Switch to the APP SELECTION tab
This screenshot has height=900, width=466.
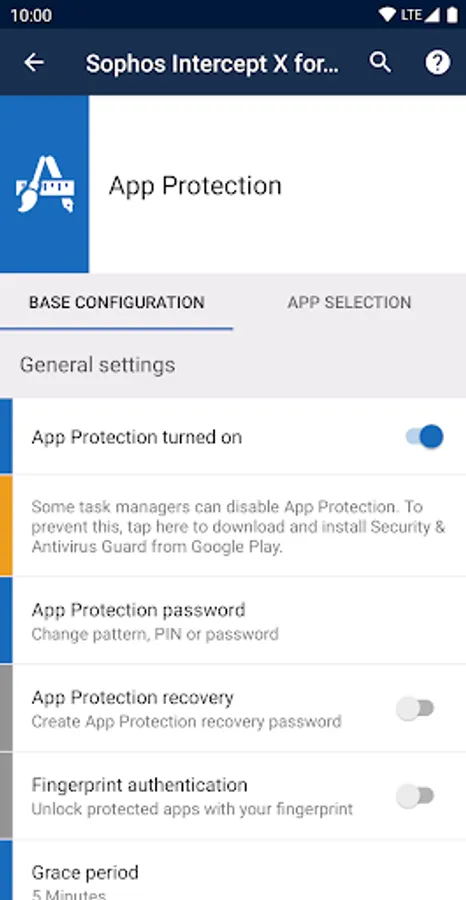(350, 302)
